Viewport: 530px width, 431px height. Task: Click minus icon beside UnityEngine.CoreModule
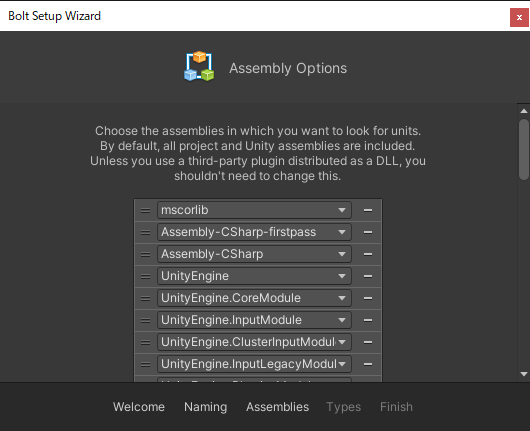point(368,298)
